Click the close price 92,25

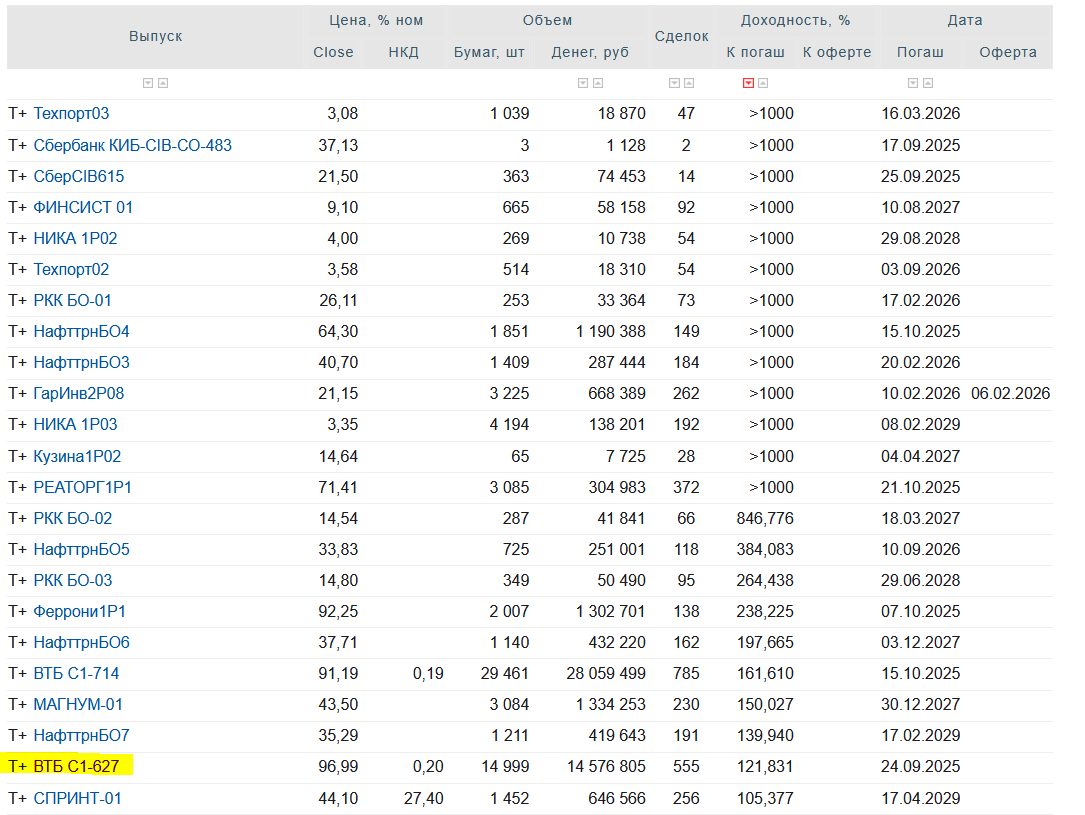pos(338,612)
